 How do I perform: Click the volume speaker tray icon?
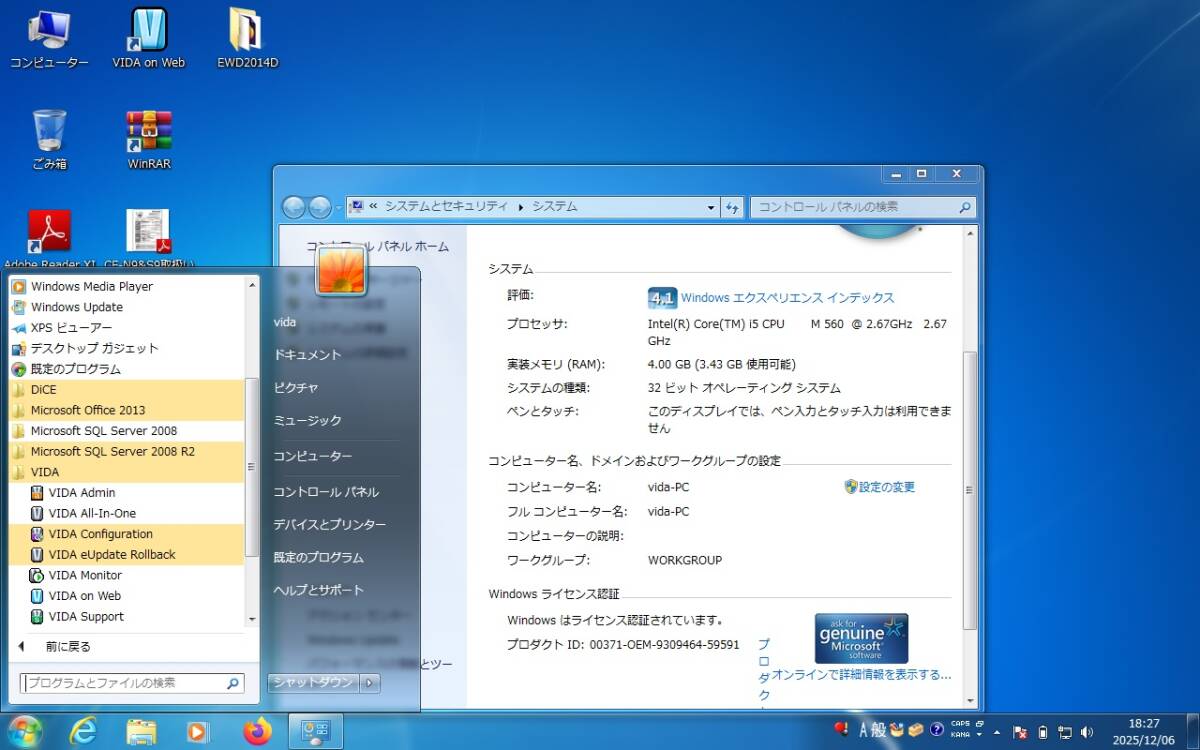1087,732
